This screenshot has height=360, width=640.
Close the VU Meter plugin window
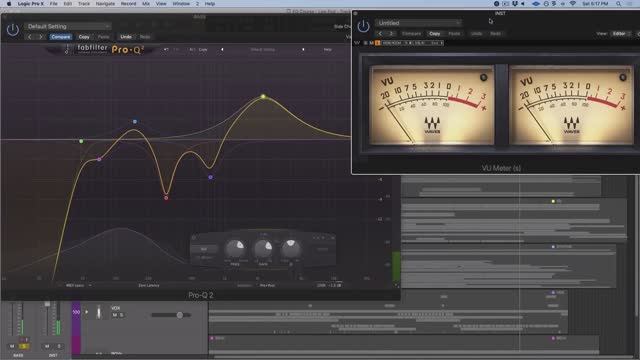point(355,13)
